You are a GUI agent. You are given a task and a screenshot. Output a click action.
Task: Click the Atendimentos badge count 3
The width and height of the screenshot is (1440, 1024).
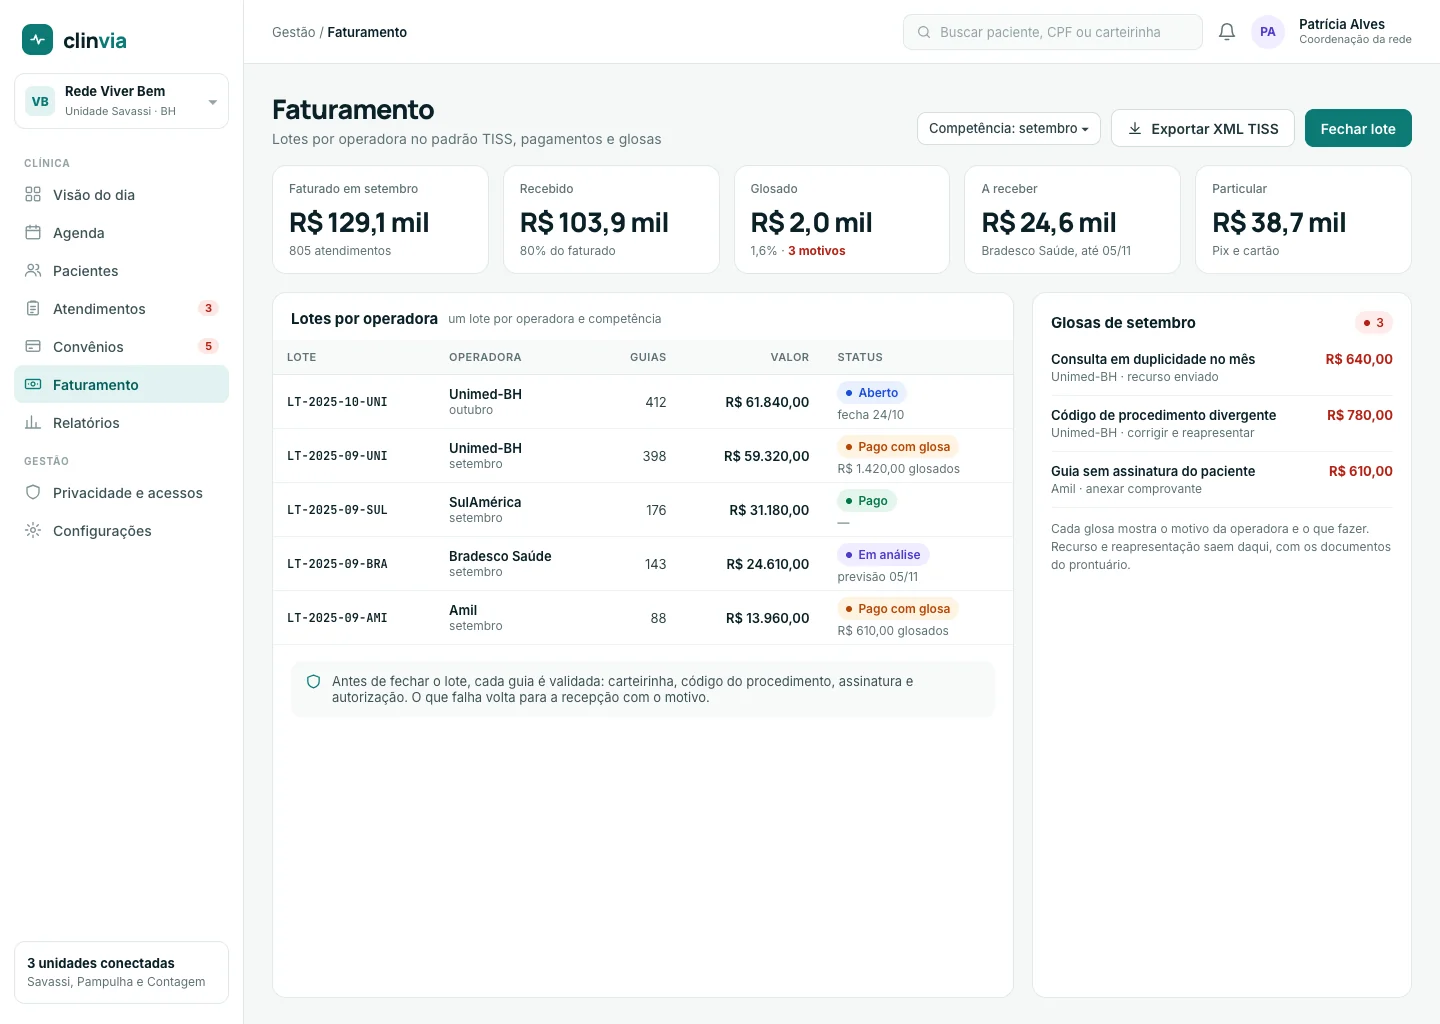[x=208, y=308]
